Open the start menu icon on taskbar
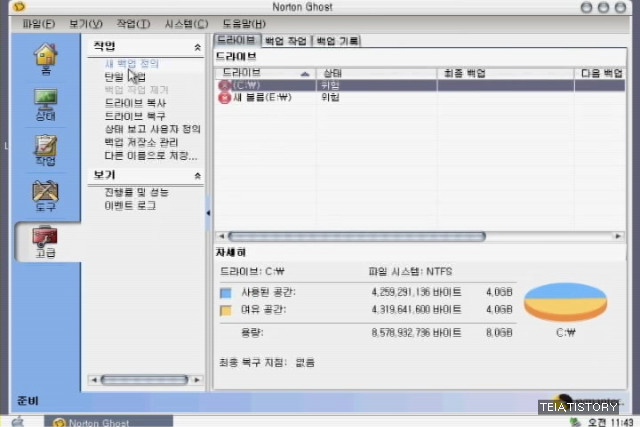Viewport: 640px width, 427px height. click(18, 422)
